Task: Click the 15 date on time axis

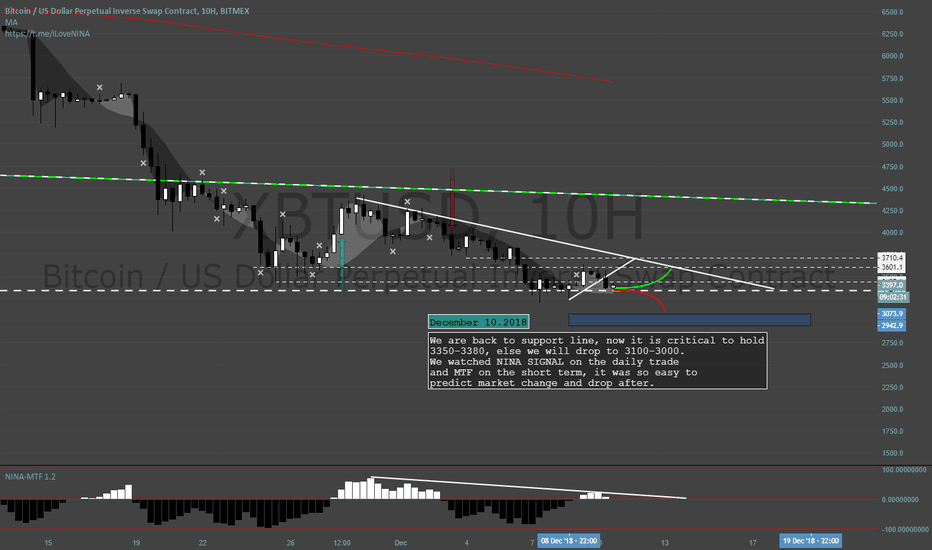Action: (48, 542)
